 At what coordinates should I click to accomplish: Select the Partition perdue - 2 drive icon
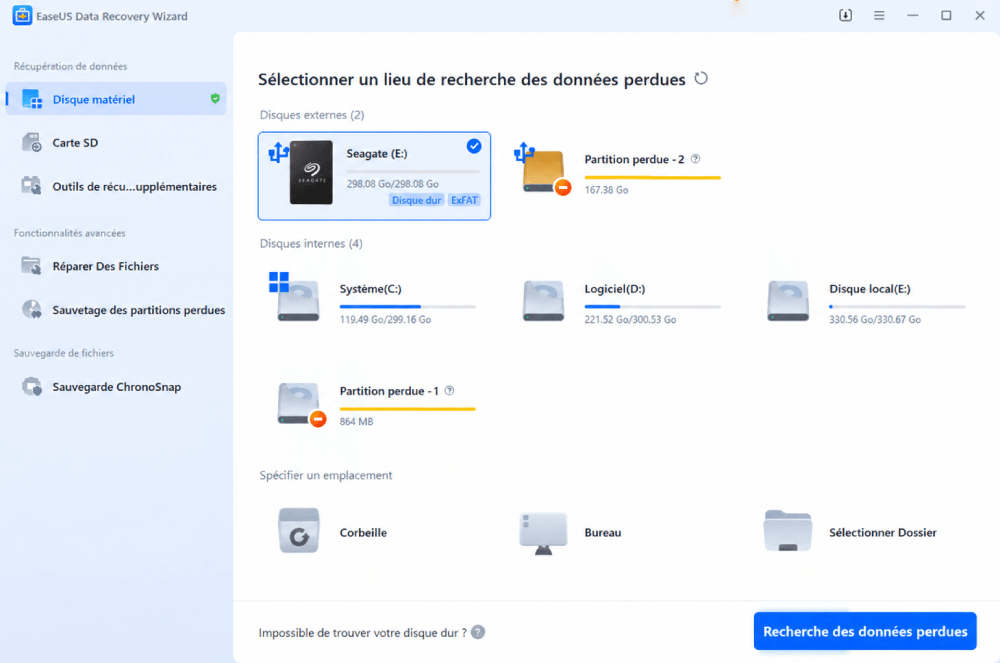click(x=543, y=171)
